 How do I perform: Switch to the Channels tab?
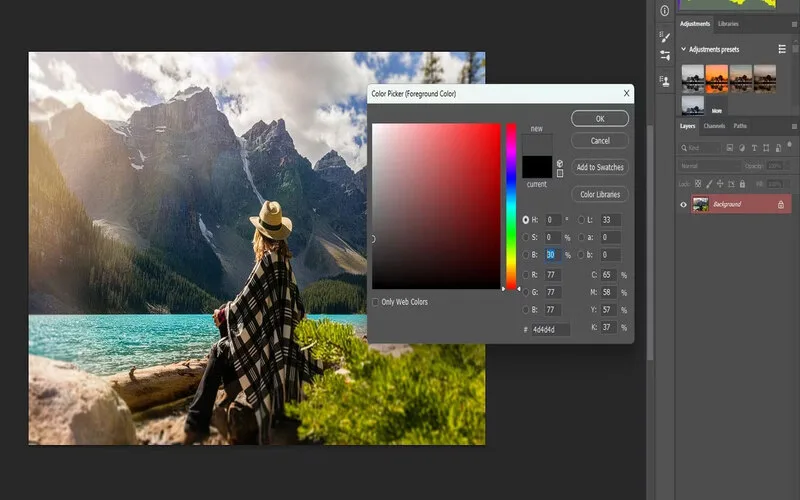tap(714, 126)
